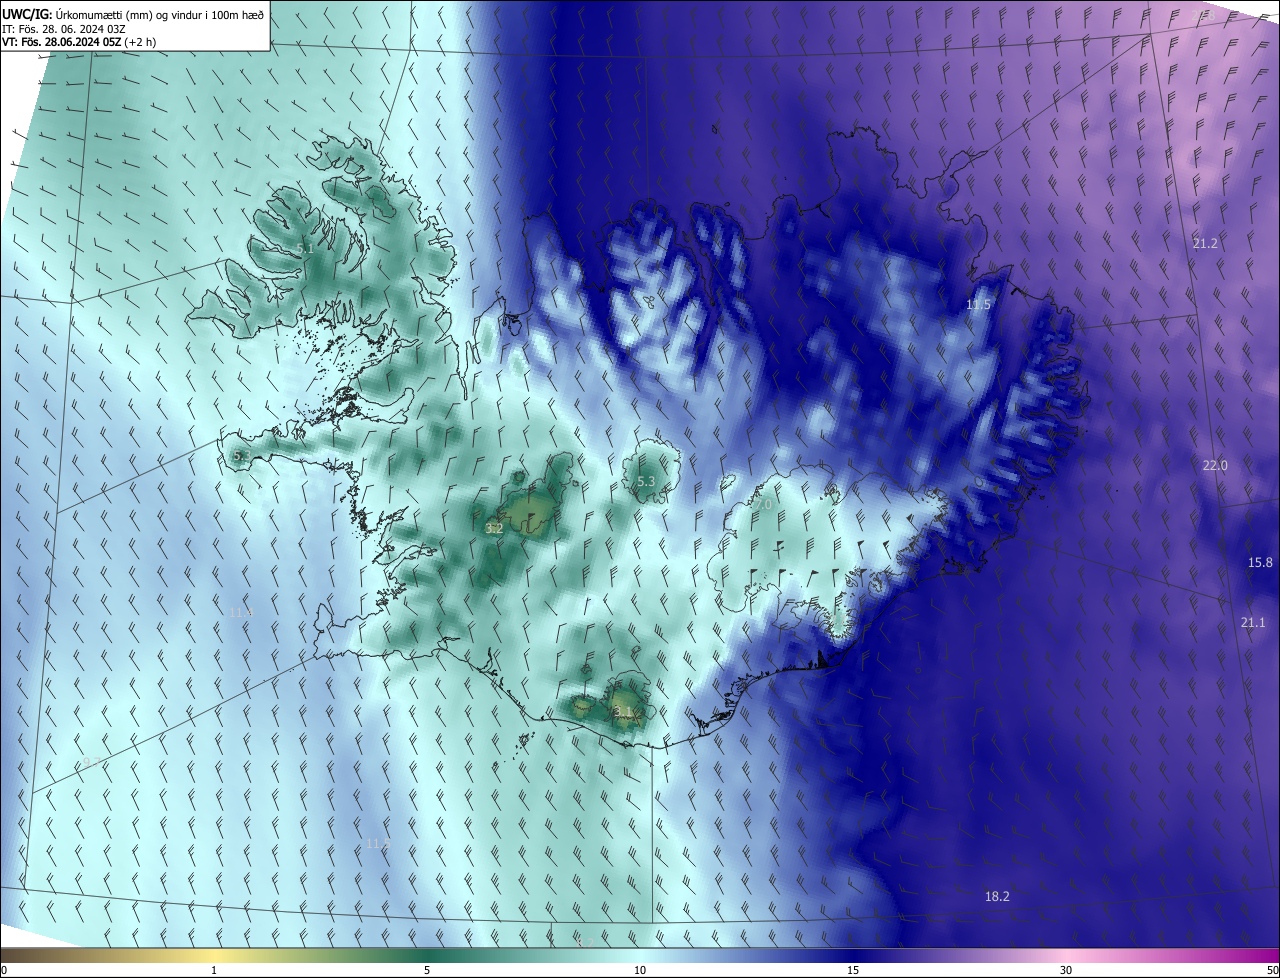Screen dimensions: 1280x978
Task: Click the 15.8 value label
Action: 1260,563
